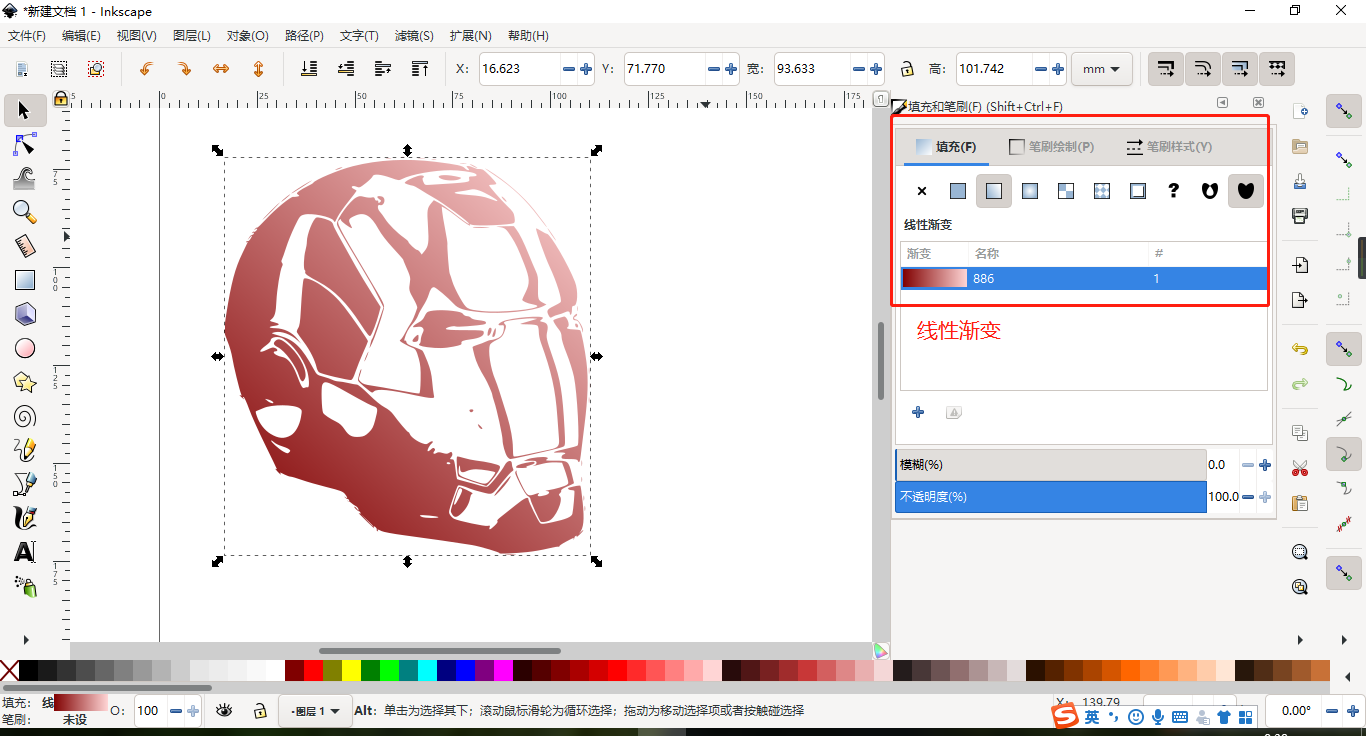Image resolution: width=1366 pixels, height=736 pixels.
Task: Click the Undo arrow in the right sidebar
Action: coord(1299,348)
